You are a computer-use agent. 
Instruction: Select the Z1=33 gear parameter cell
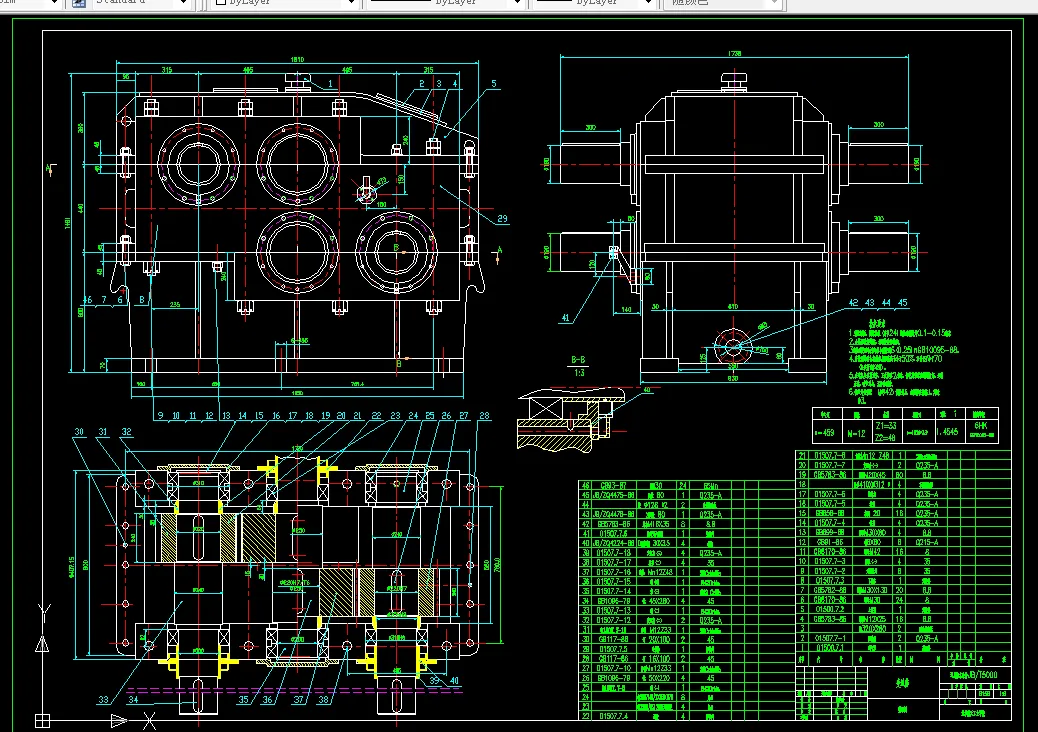pyautogui.click(x=886, y=426)
